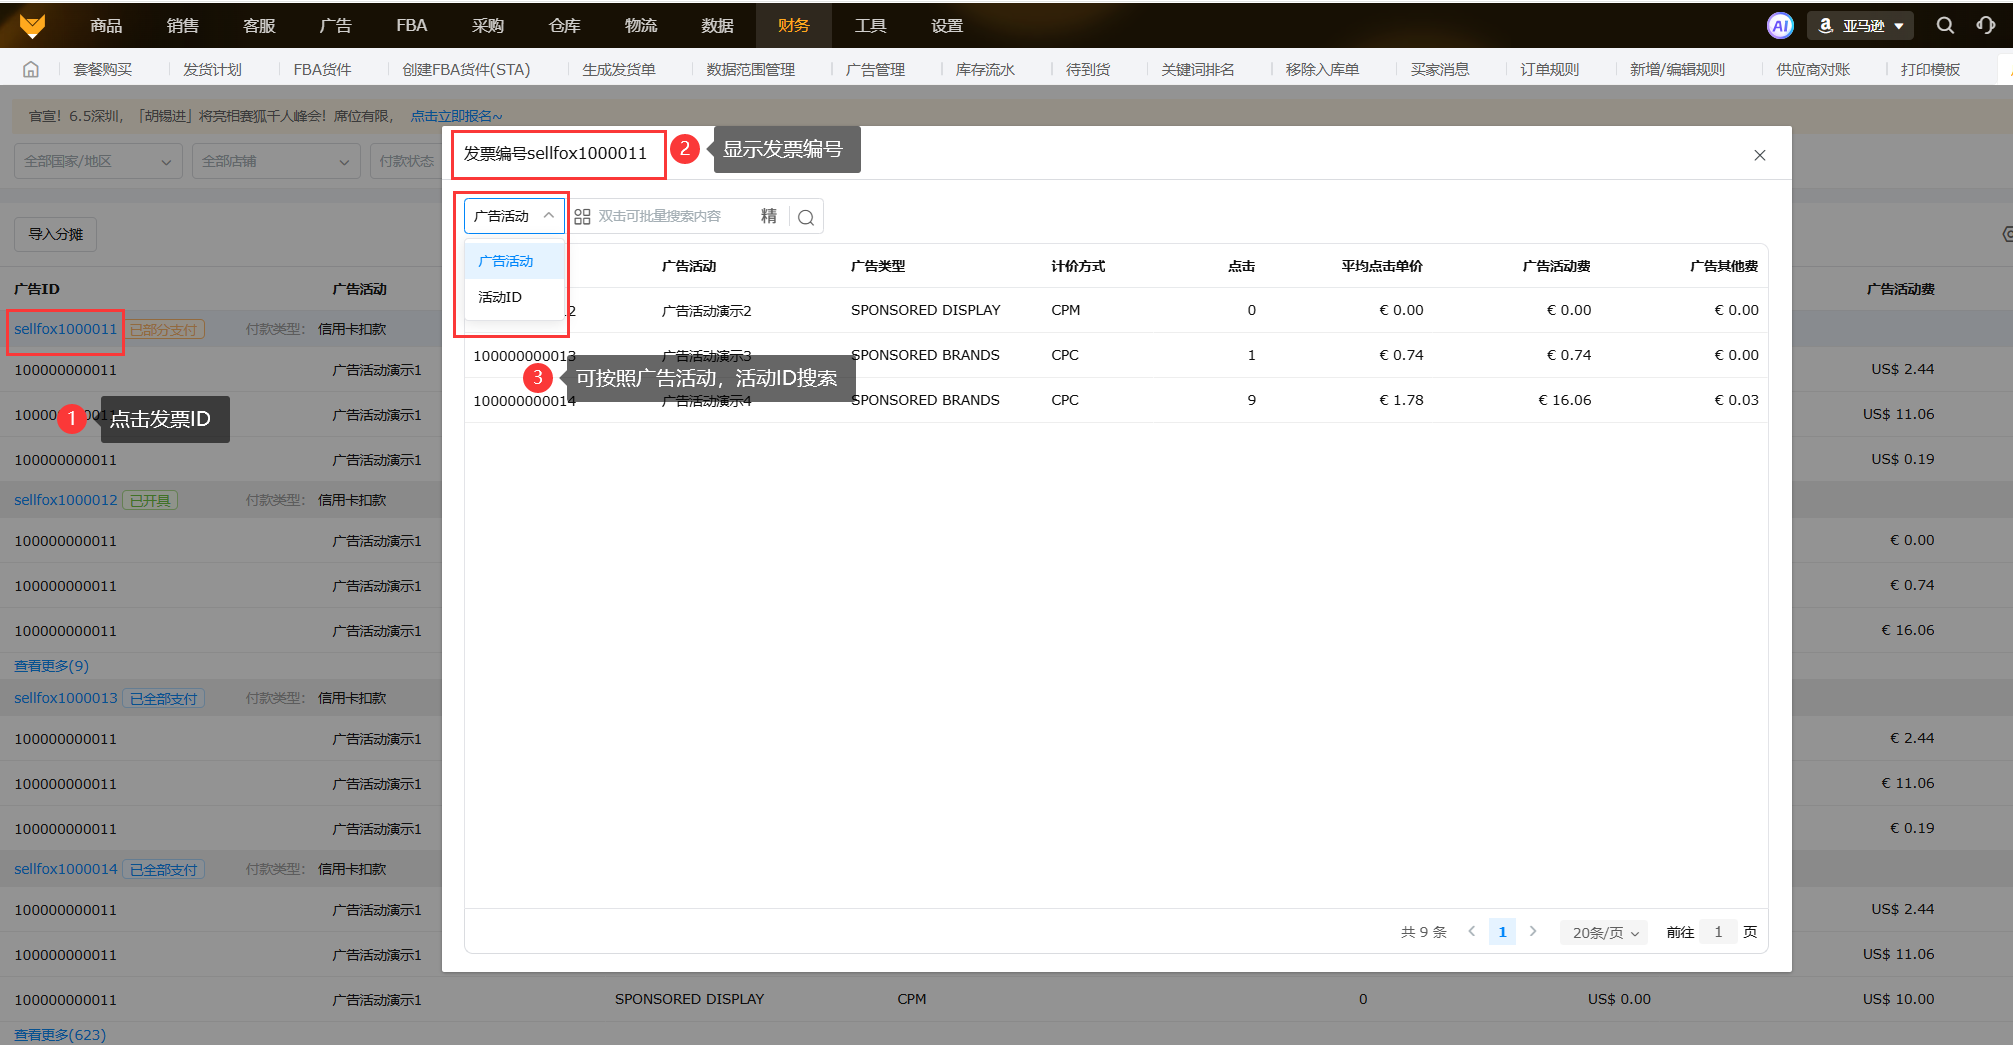Switch to the 新增/编辑规则 tab
Viewport: 2013px width, 1045px height.
pyautogui.click(x=1677, y=69)
